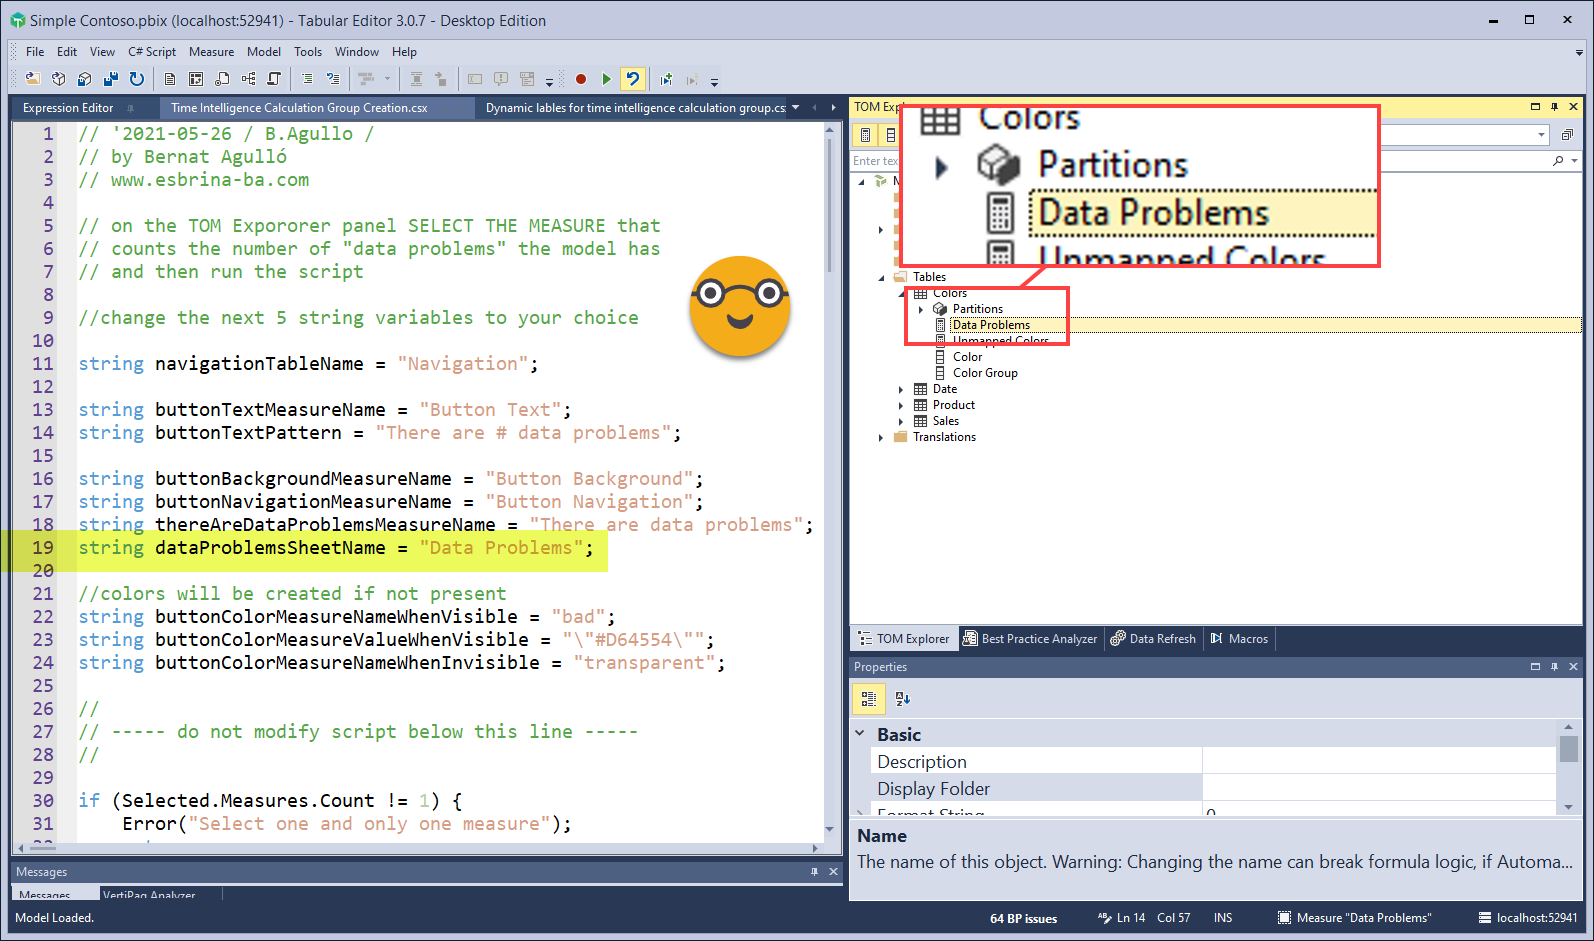1594x941 pixels.
Task: Collapse the Basic properties section
Action: click(860, 734)
